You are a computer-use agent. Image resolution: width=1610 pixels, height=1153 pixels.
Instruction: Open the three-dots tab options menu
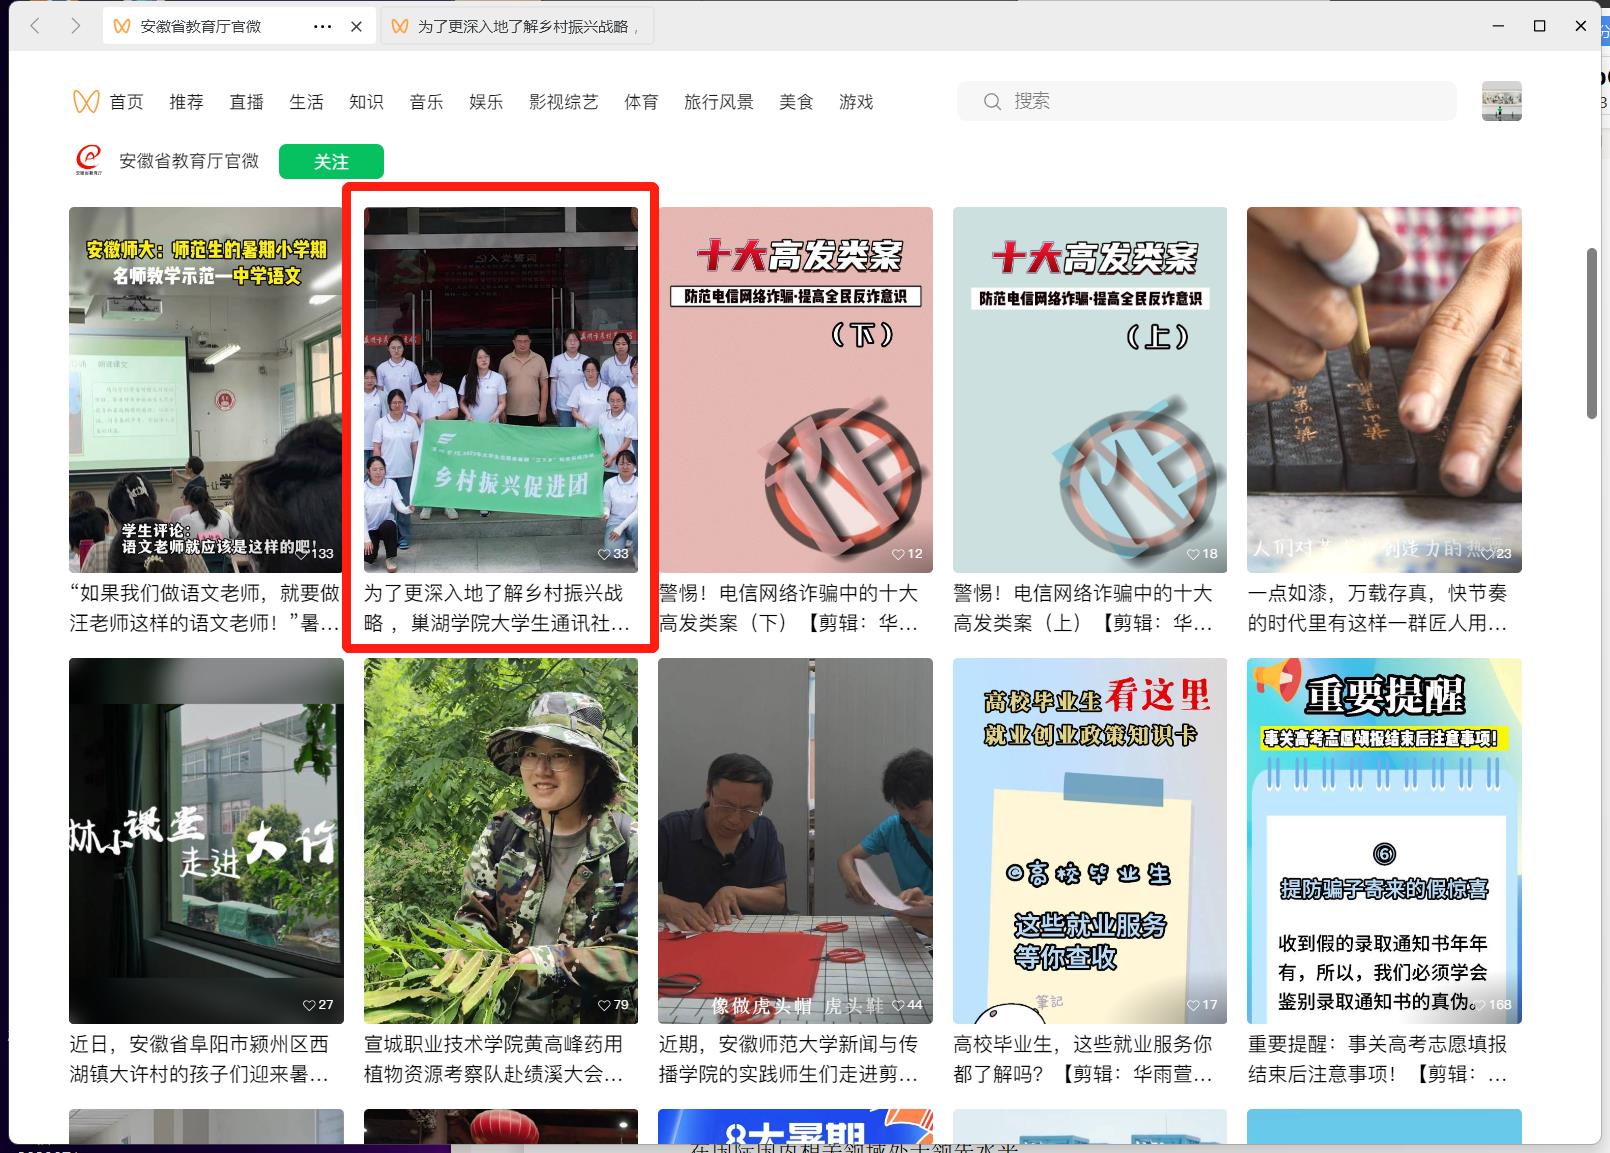click(322, 27)
